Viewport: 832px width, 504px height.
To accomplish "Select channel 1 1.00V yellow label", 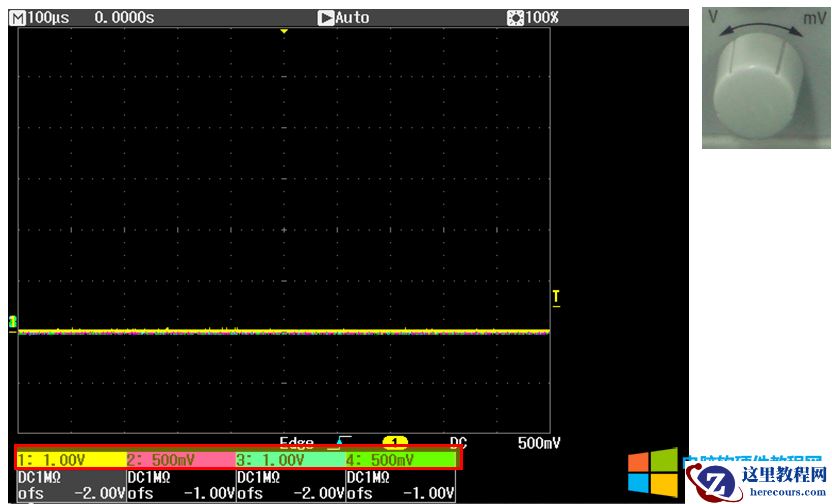I will point(70,460).
